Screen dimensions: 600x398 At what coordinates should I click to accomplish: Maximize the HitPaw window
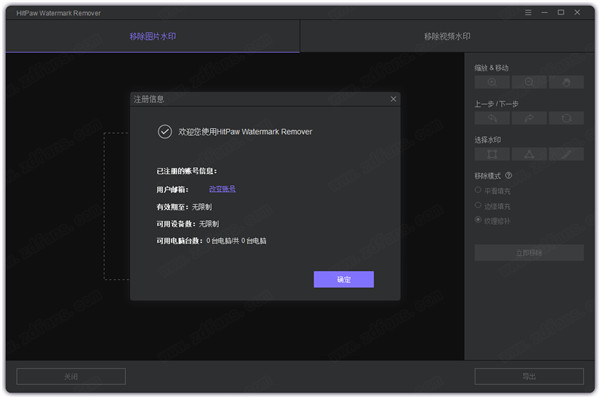pos(561,13)
